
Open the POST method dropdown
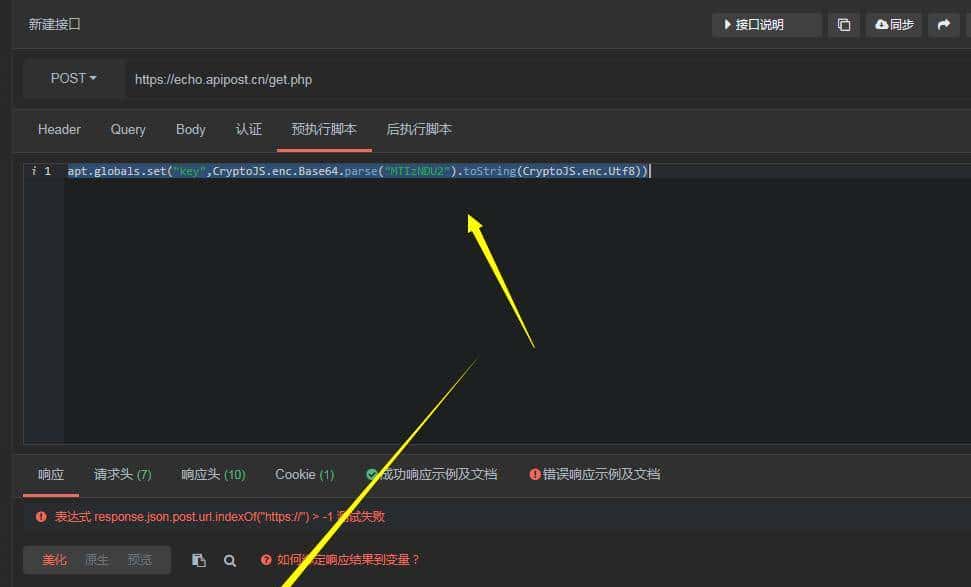click(73, 79)
